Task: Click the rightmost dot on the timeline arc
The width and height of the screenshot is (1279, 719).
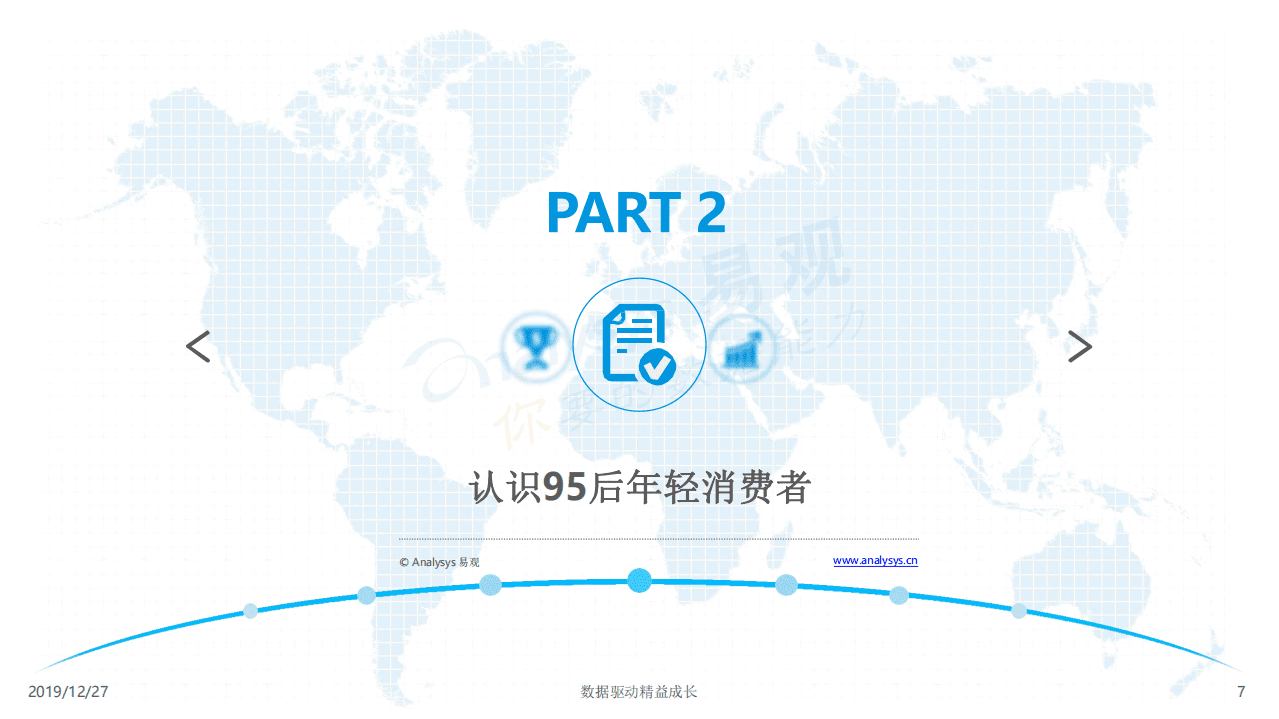Action: [x=1018, y=612]
